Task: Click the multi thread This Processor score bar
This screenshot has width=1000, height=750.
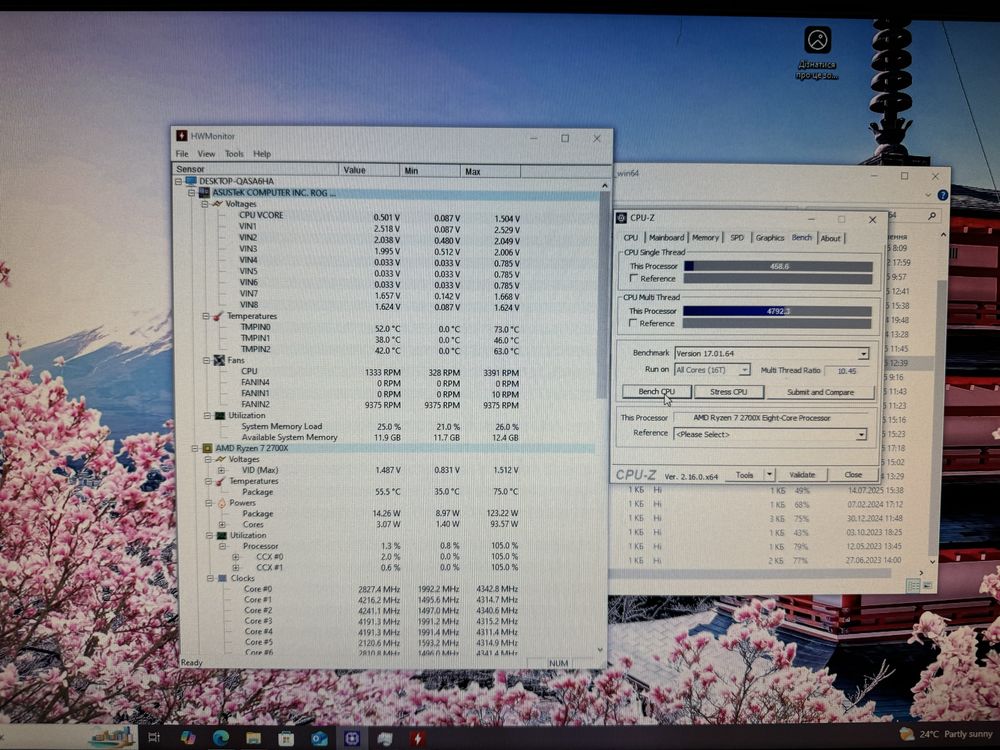Action: (x=777, y=311)
